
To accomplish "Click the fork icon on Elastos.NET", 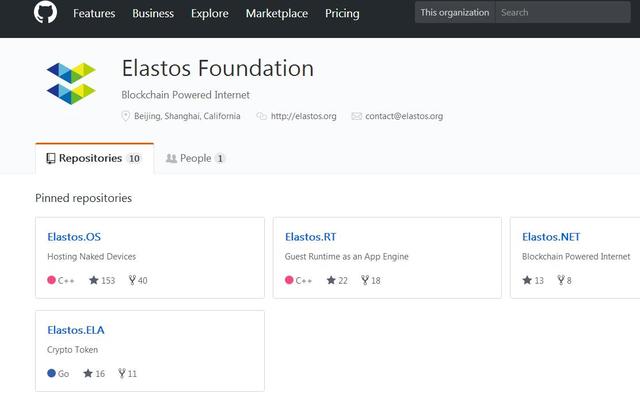I will tap(561, 280).
